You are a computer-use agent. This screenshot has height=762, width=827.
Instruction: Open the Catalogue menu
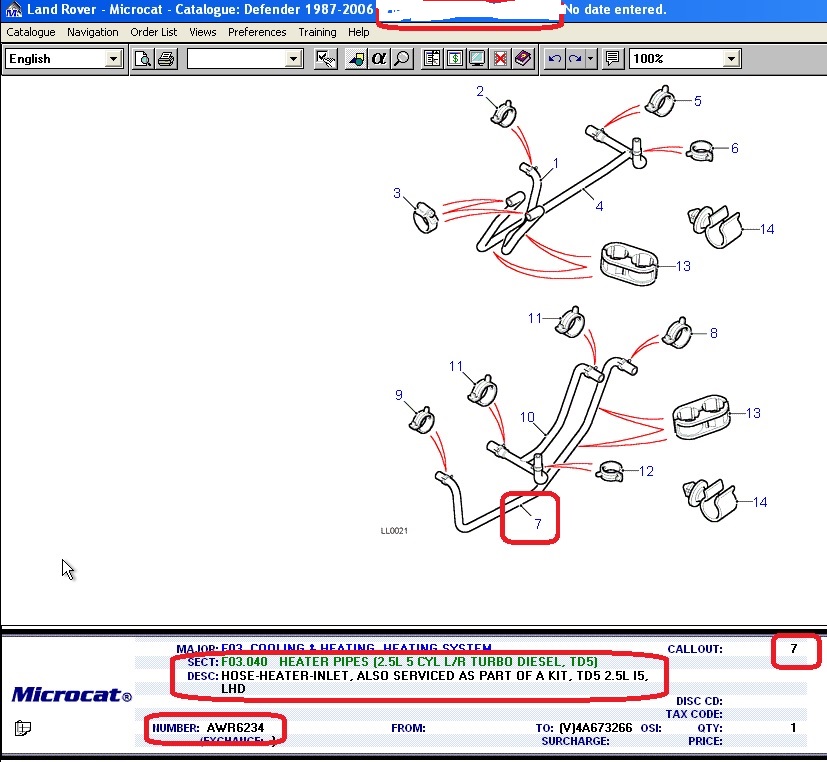tap(30, 32)
